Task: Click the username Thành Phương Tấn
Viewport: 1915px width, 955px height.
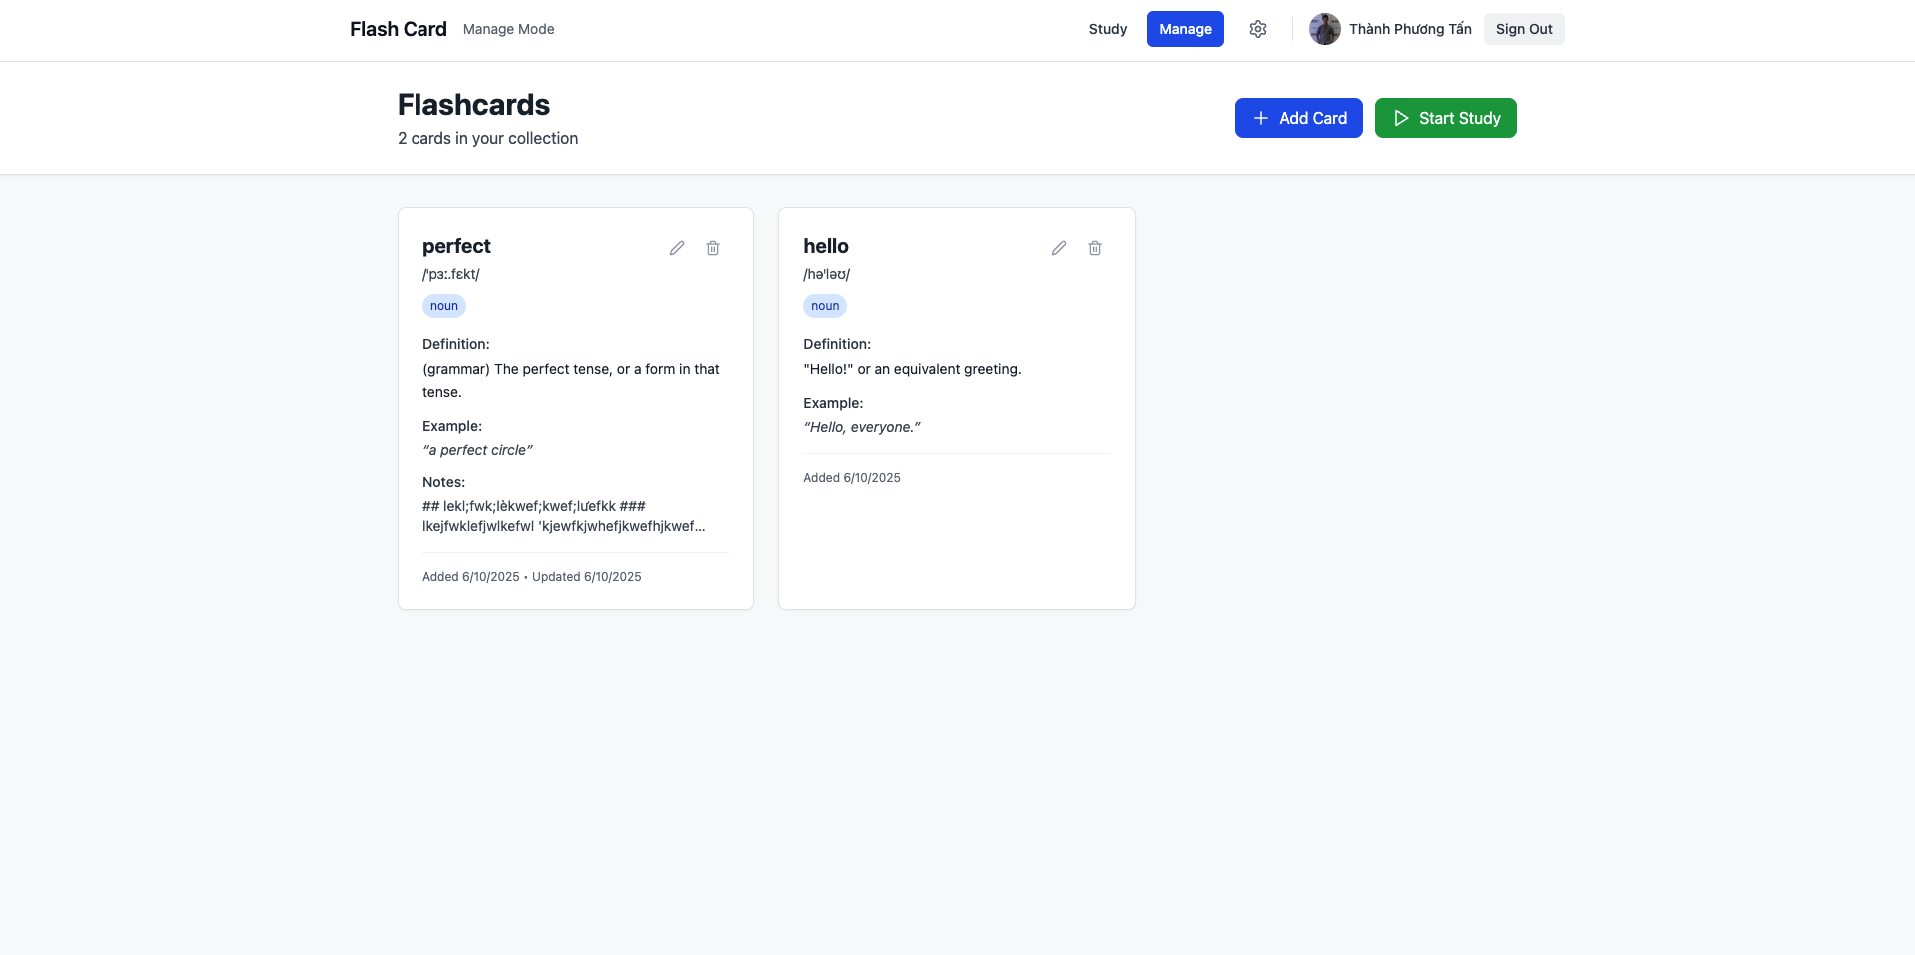Action: click(1410, 29)
